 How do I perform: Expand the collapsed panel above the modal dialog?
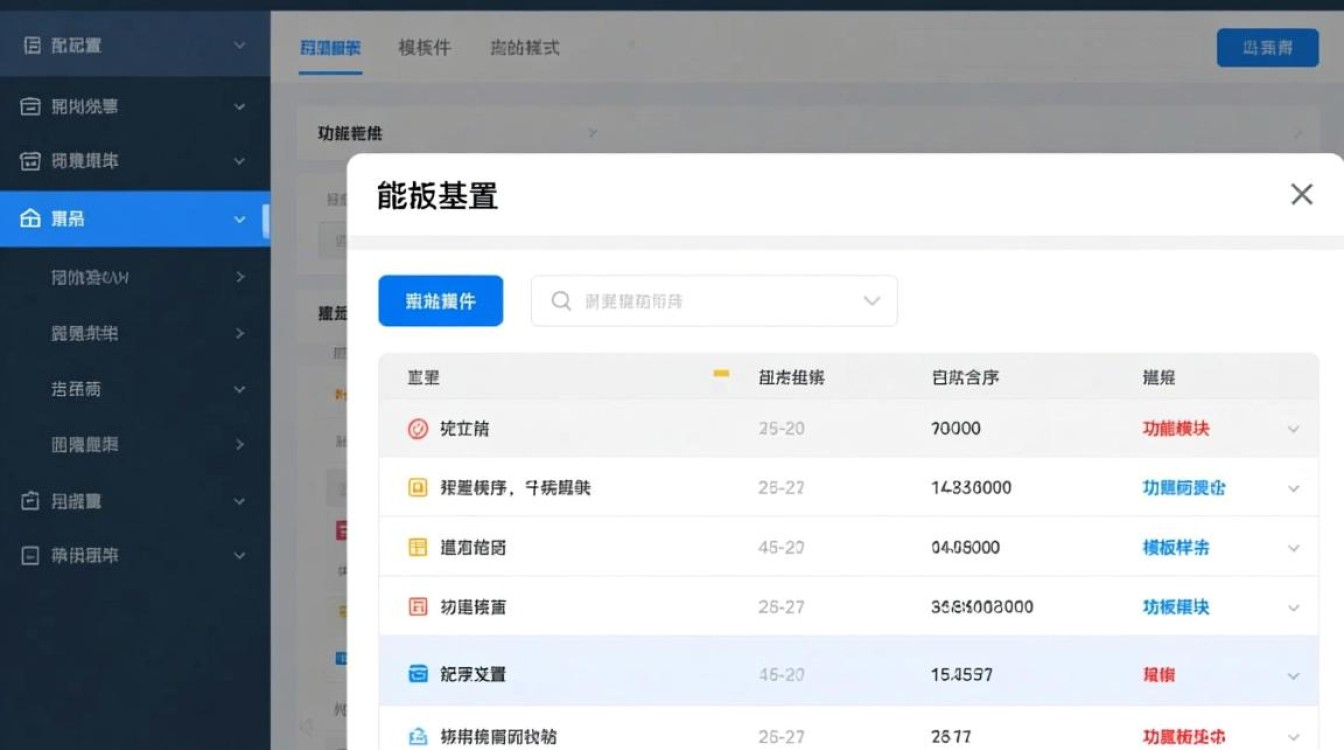592,132
